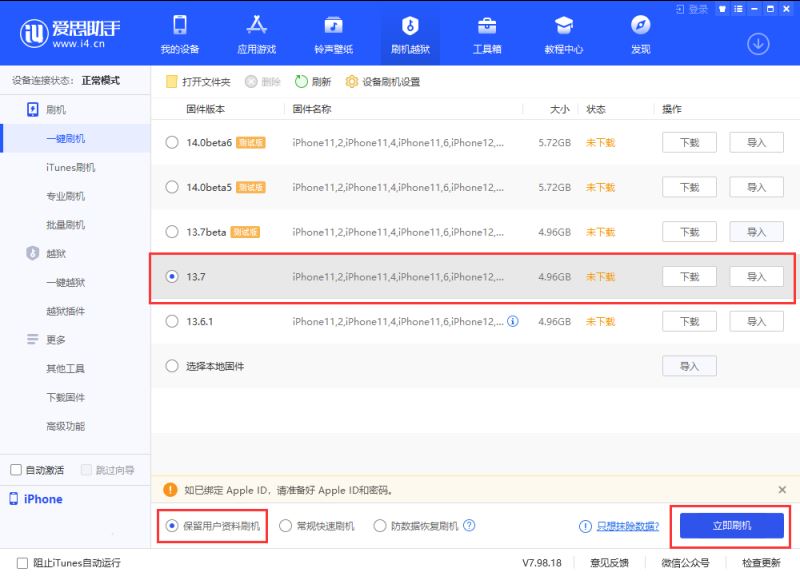This screenshot has height=576, width=800.
Task: Open 意见反馈 feedback
Action: pyautogui.click(x=609, y=563)
